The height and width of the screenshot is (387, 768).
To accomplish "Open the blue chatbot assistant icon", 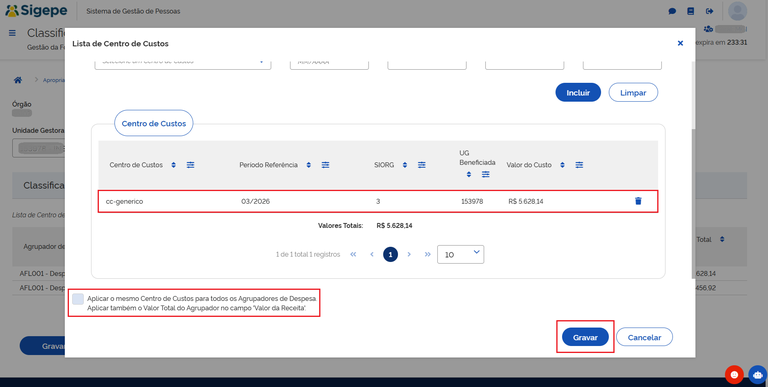I will pos(758,375).
